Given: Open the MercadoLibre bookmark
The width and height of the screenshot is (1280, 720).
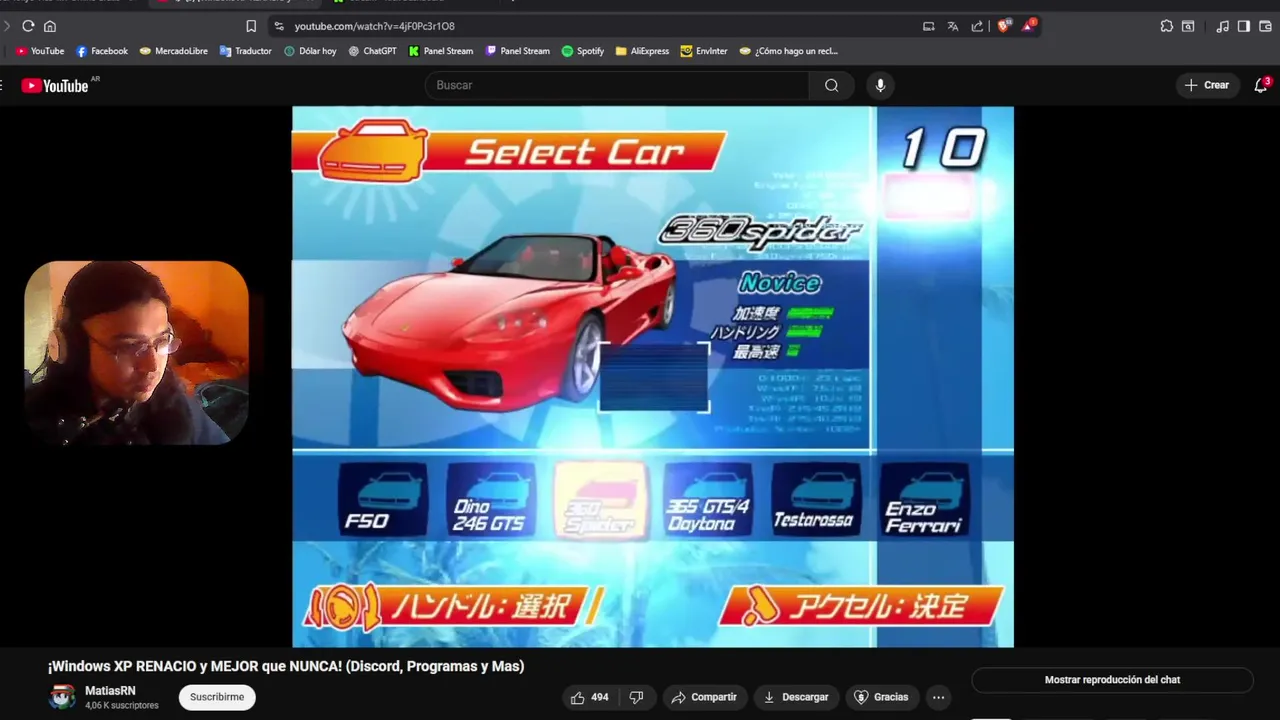Looking at the screenshot, I should [174, 51].
